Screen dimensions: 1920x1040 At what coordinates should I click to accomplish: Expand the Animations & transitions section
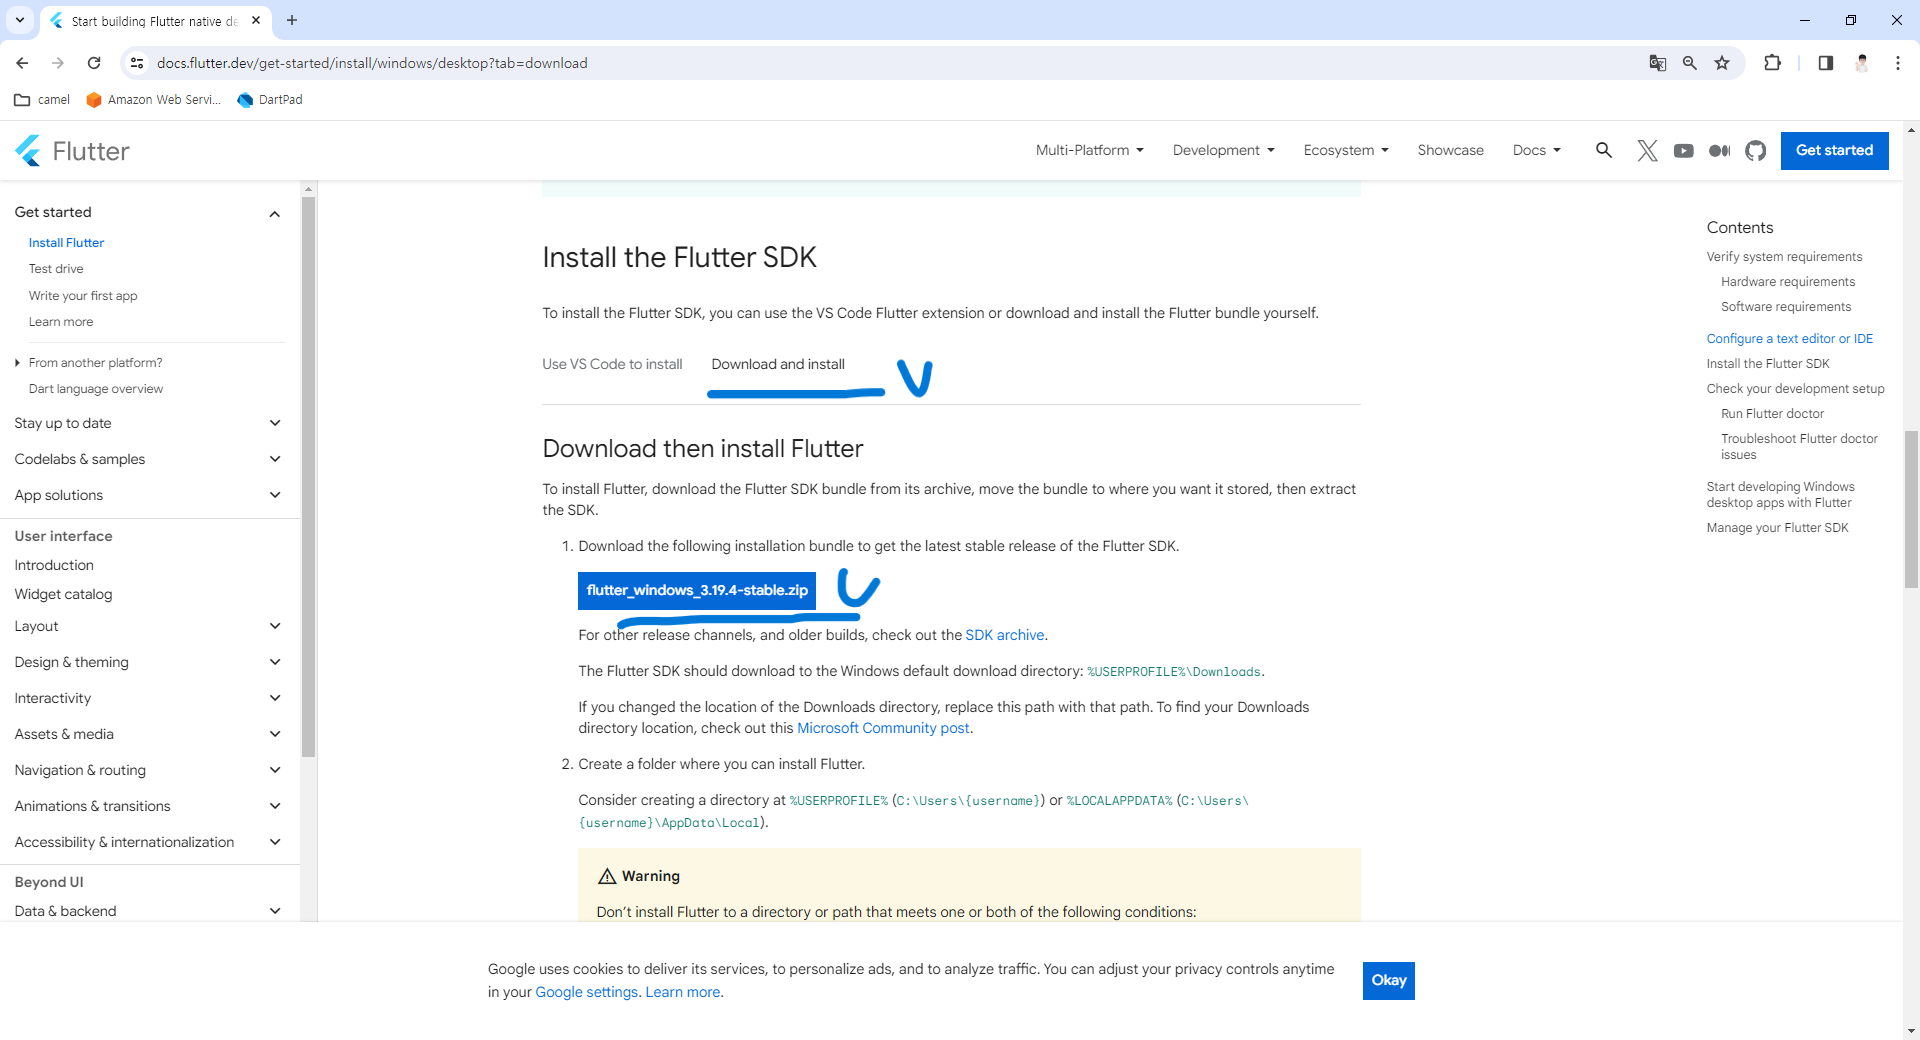pyautogui.click(x=274, y=806)
